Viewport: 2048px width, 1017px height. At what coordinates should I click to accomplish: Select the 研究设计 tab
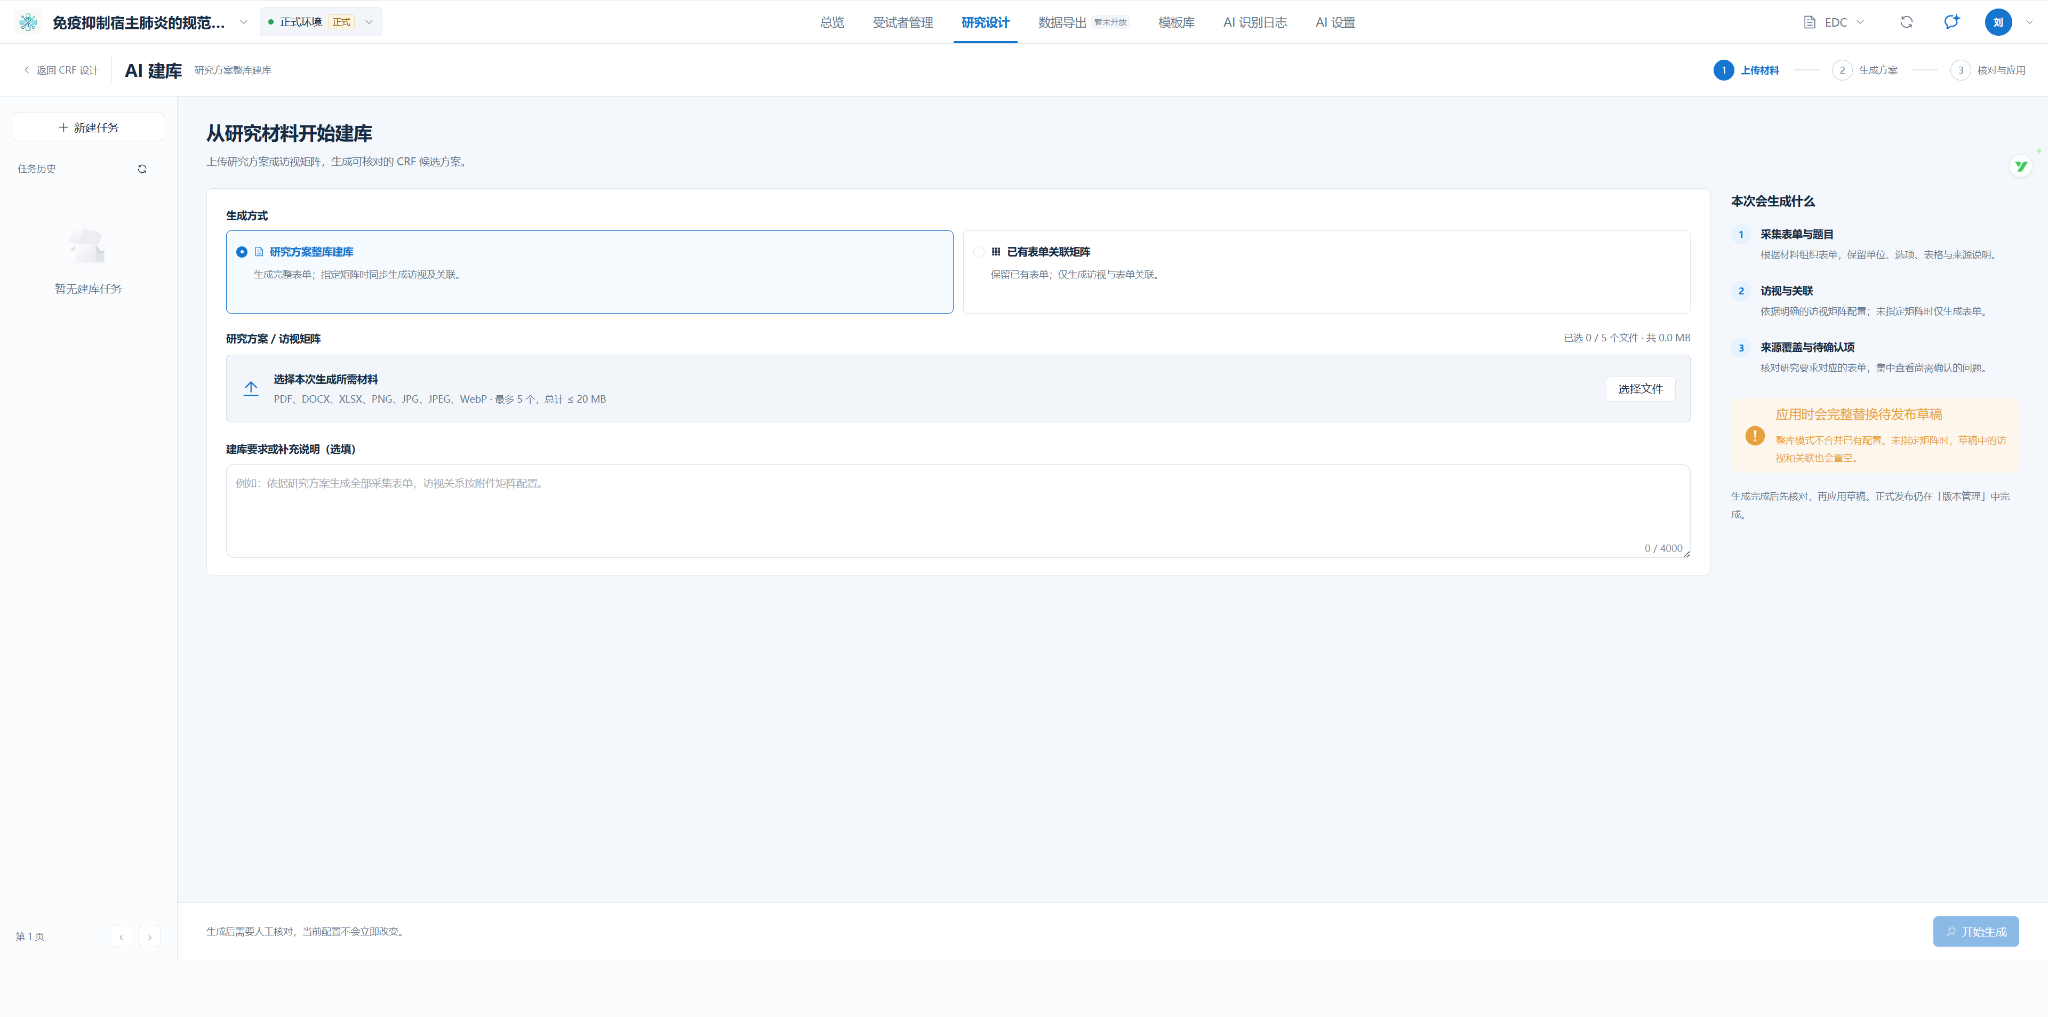(985, 22)
